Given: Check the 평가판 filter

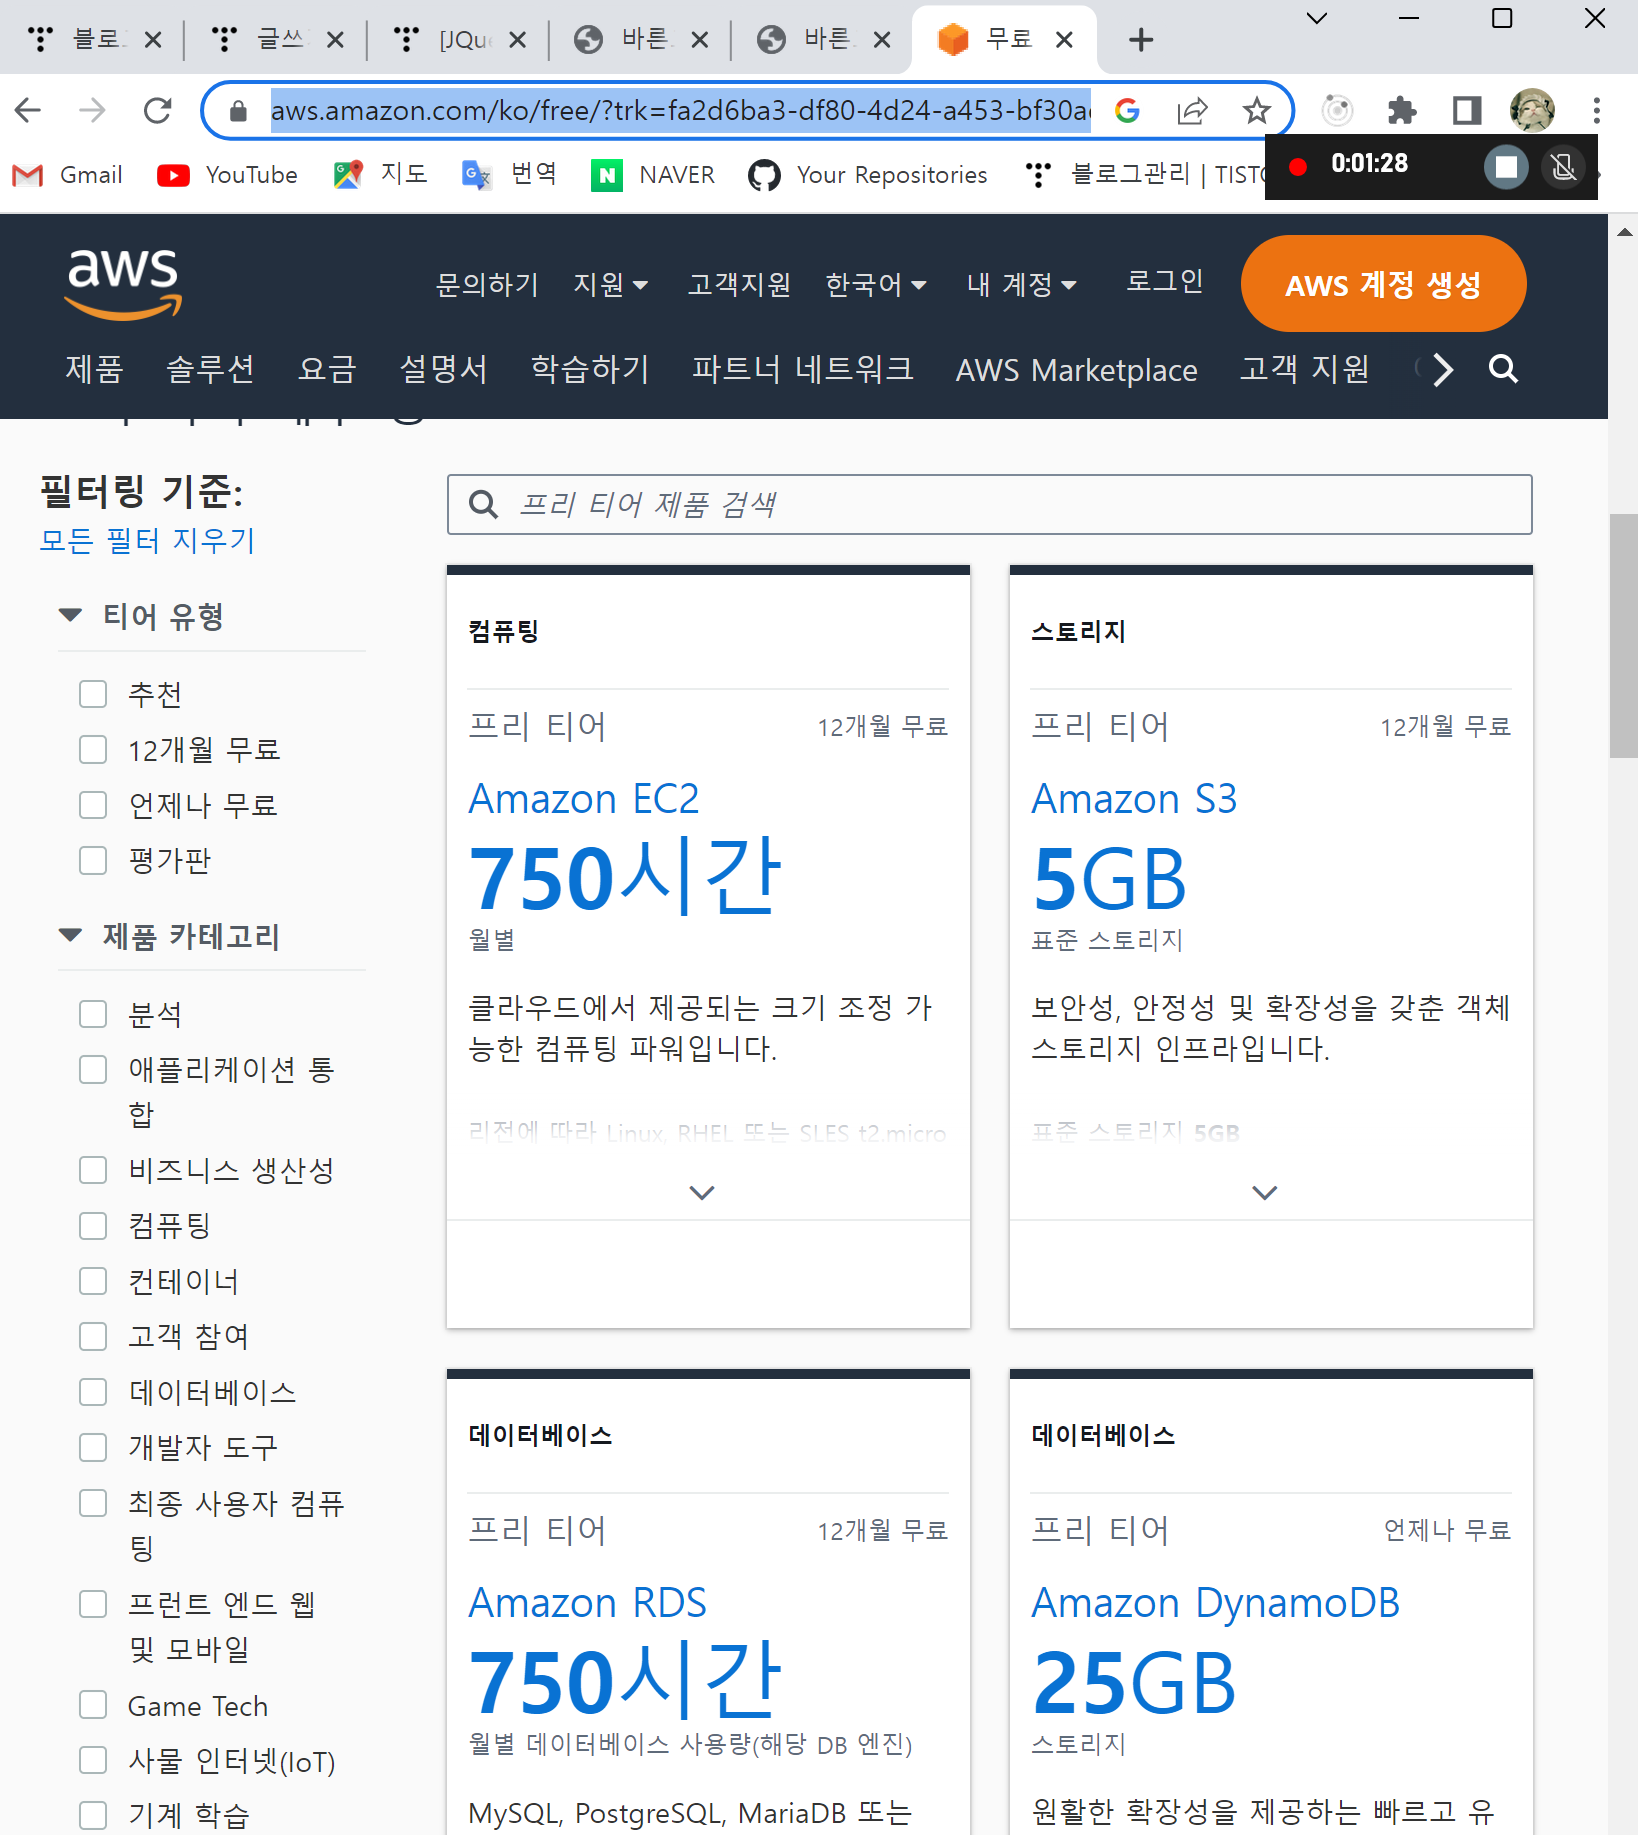Looking at the screenshot, I should (93, 860).
